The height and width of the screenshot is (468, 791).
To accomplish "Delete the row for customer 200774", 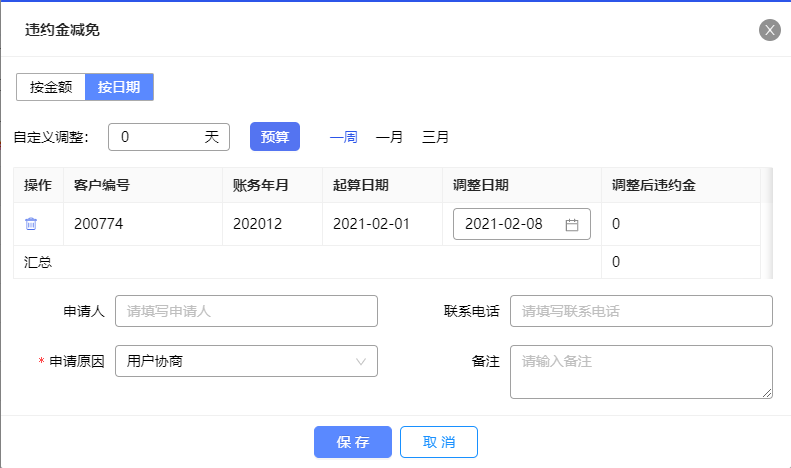I will pyautogui.click(x=31, y=223).
